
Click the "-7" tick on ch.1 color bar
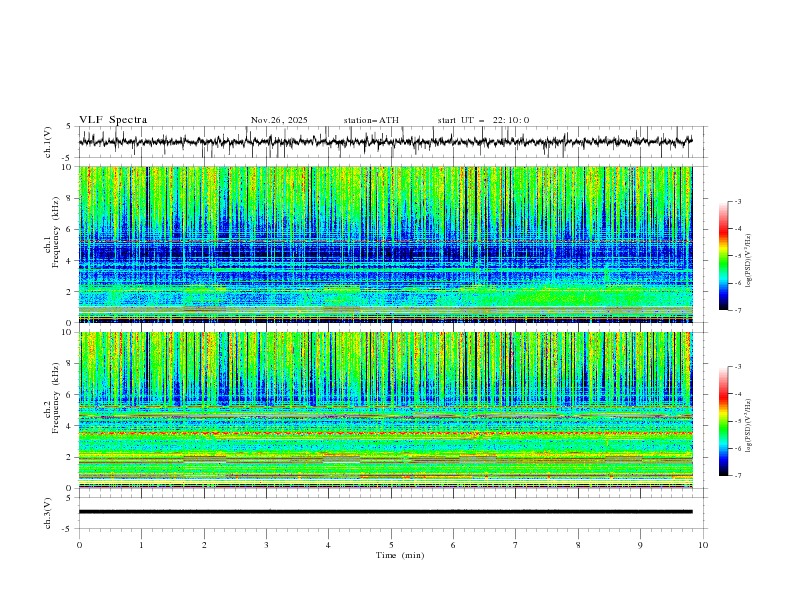click(x=737, y=310)
